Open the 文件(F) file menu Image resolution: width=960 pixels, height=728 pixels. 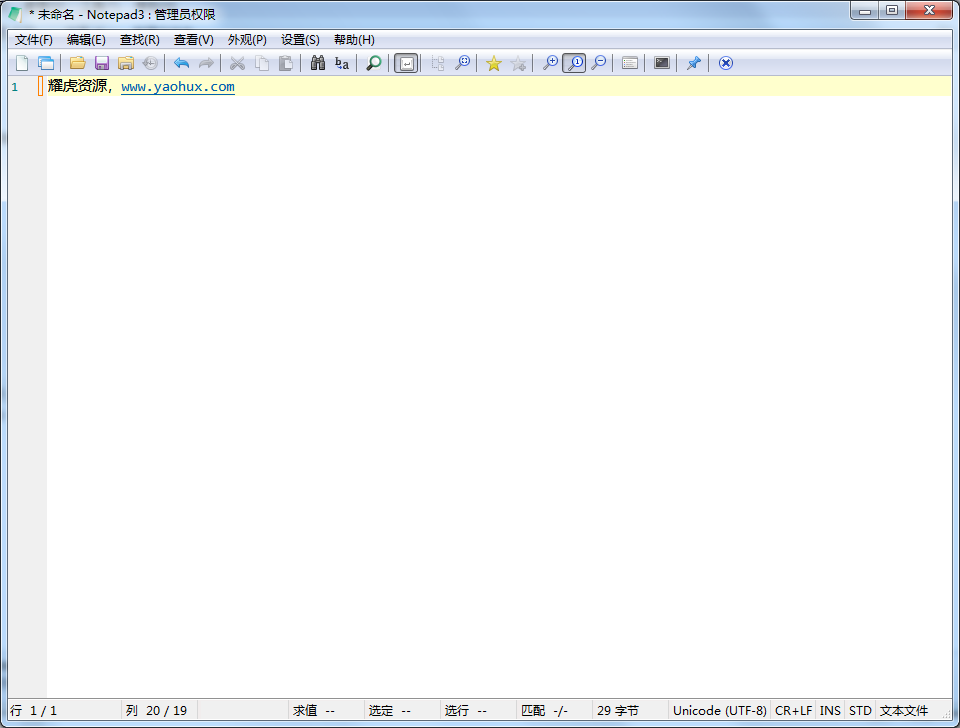pos(33,39)
